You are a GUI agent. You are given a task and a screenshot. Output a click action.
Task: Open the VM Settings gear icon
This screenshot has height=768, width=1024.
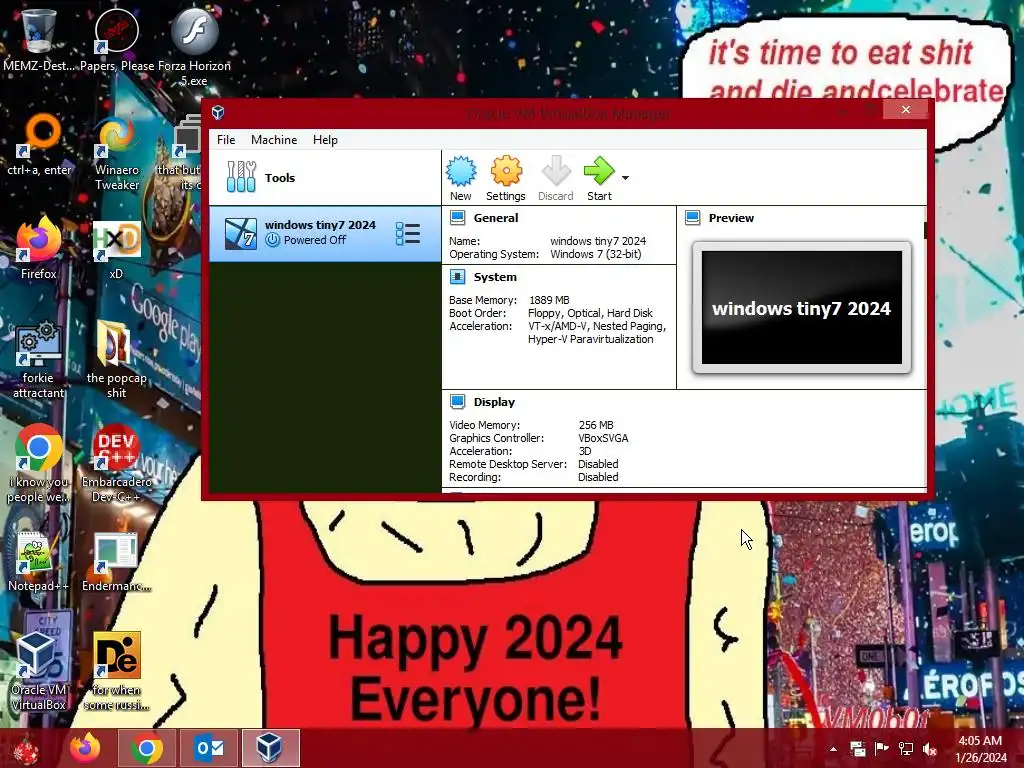tap(505, 178)
